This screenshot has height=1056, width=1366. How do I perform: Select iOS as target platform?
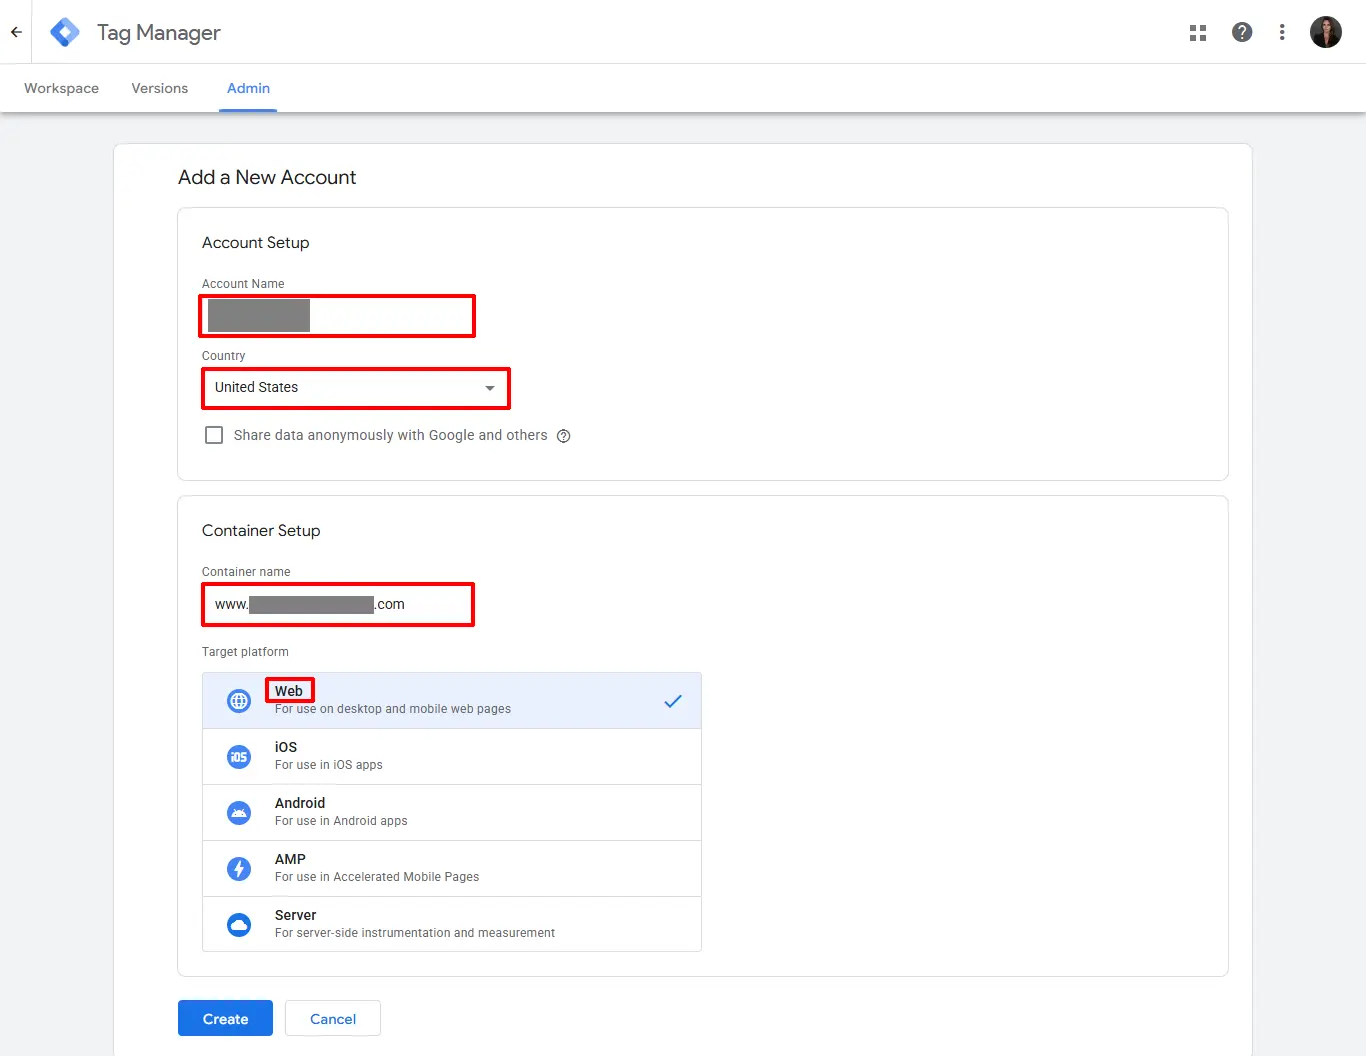click(x=452, y=757)
